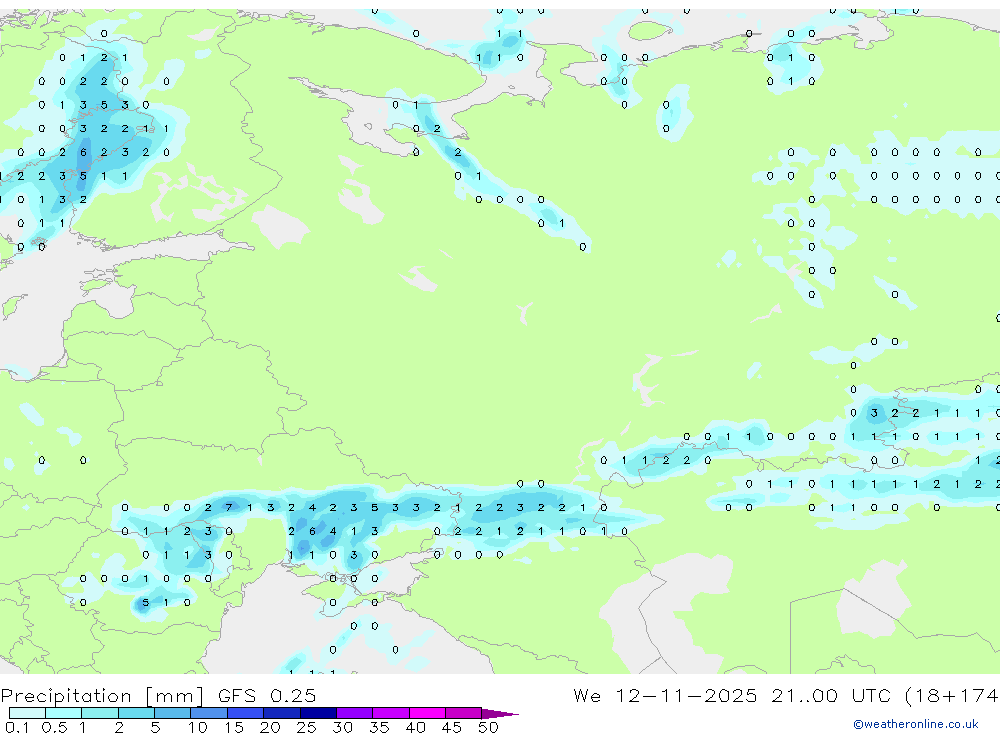The image size is (1000, 733).
Task: Click the "Precipitation [mm]" title text
Action: tap(102, 696)
